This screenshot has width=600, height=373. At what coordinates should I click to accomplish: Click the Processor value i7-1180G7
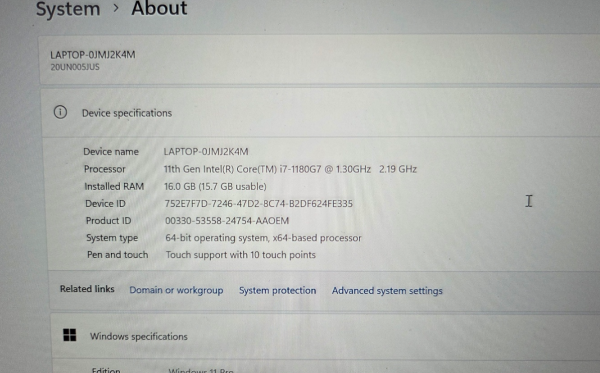[290, 169]
